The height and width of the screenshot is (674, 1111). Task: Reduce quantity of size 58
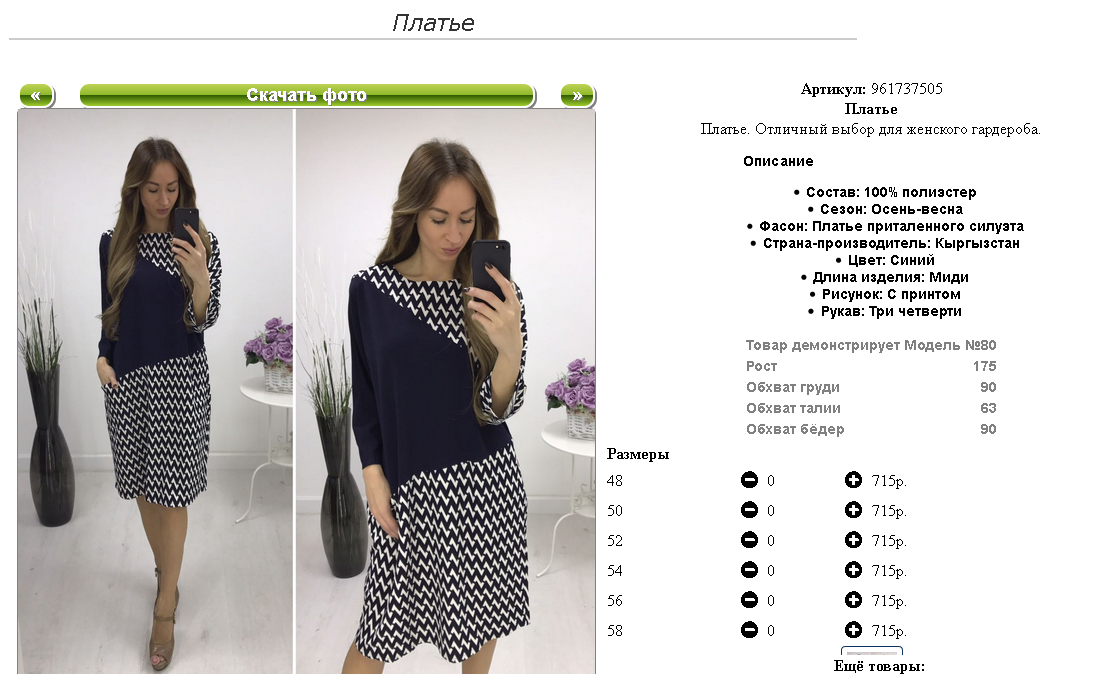(749, 629)
